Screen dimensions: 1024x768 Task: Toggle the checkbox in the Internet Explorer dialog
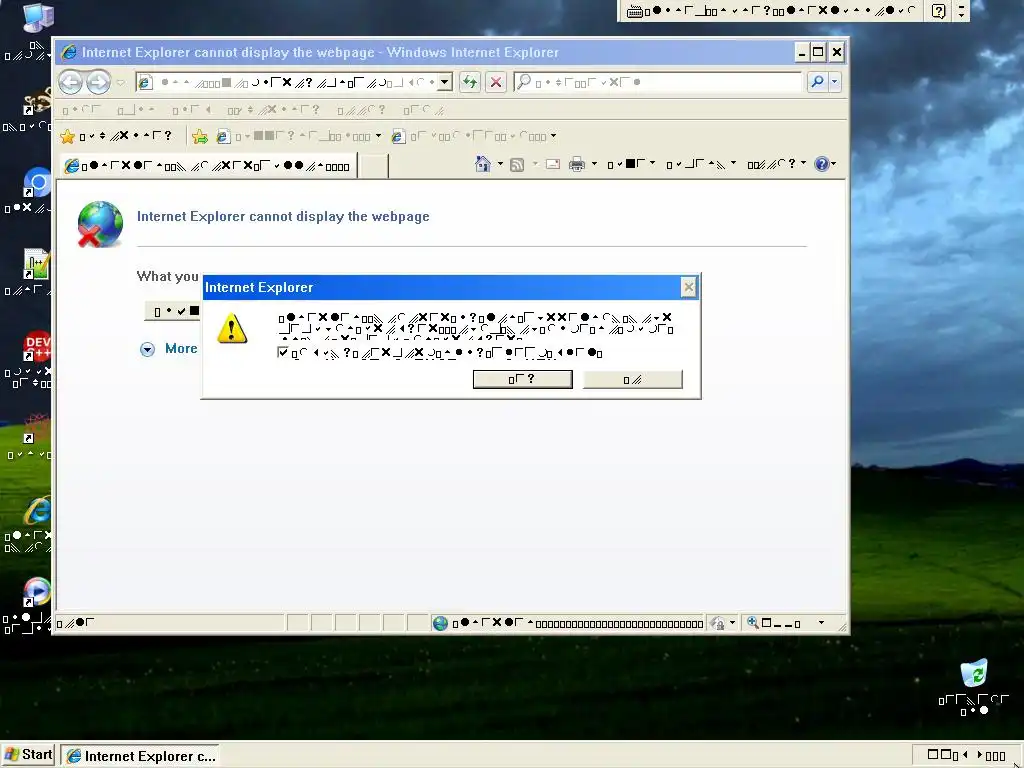tap(283, 353)
